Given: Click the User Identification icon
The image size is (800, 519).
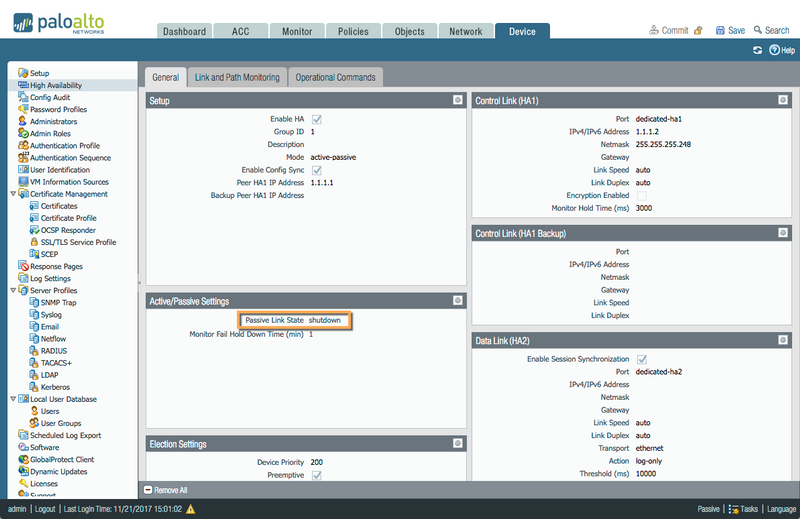Looking at the screenshot, I should coord(23,169).
